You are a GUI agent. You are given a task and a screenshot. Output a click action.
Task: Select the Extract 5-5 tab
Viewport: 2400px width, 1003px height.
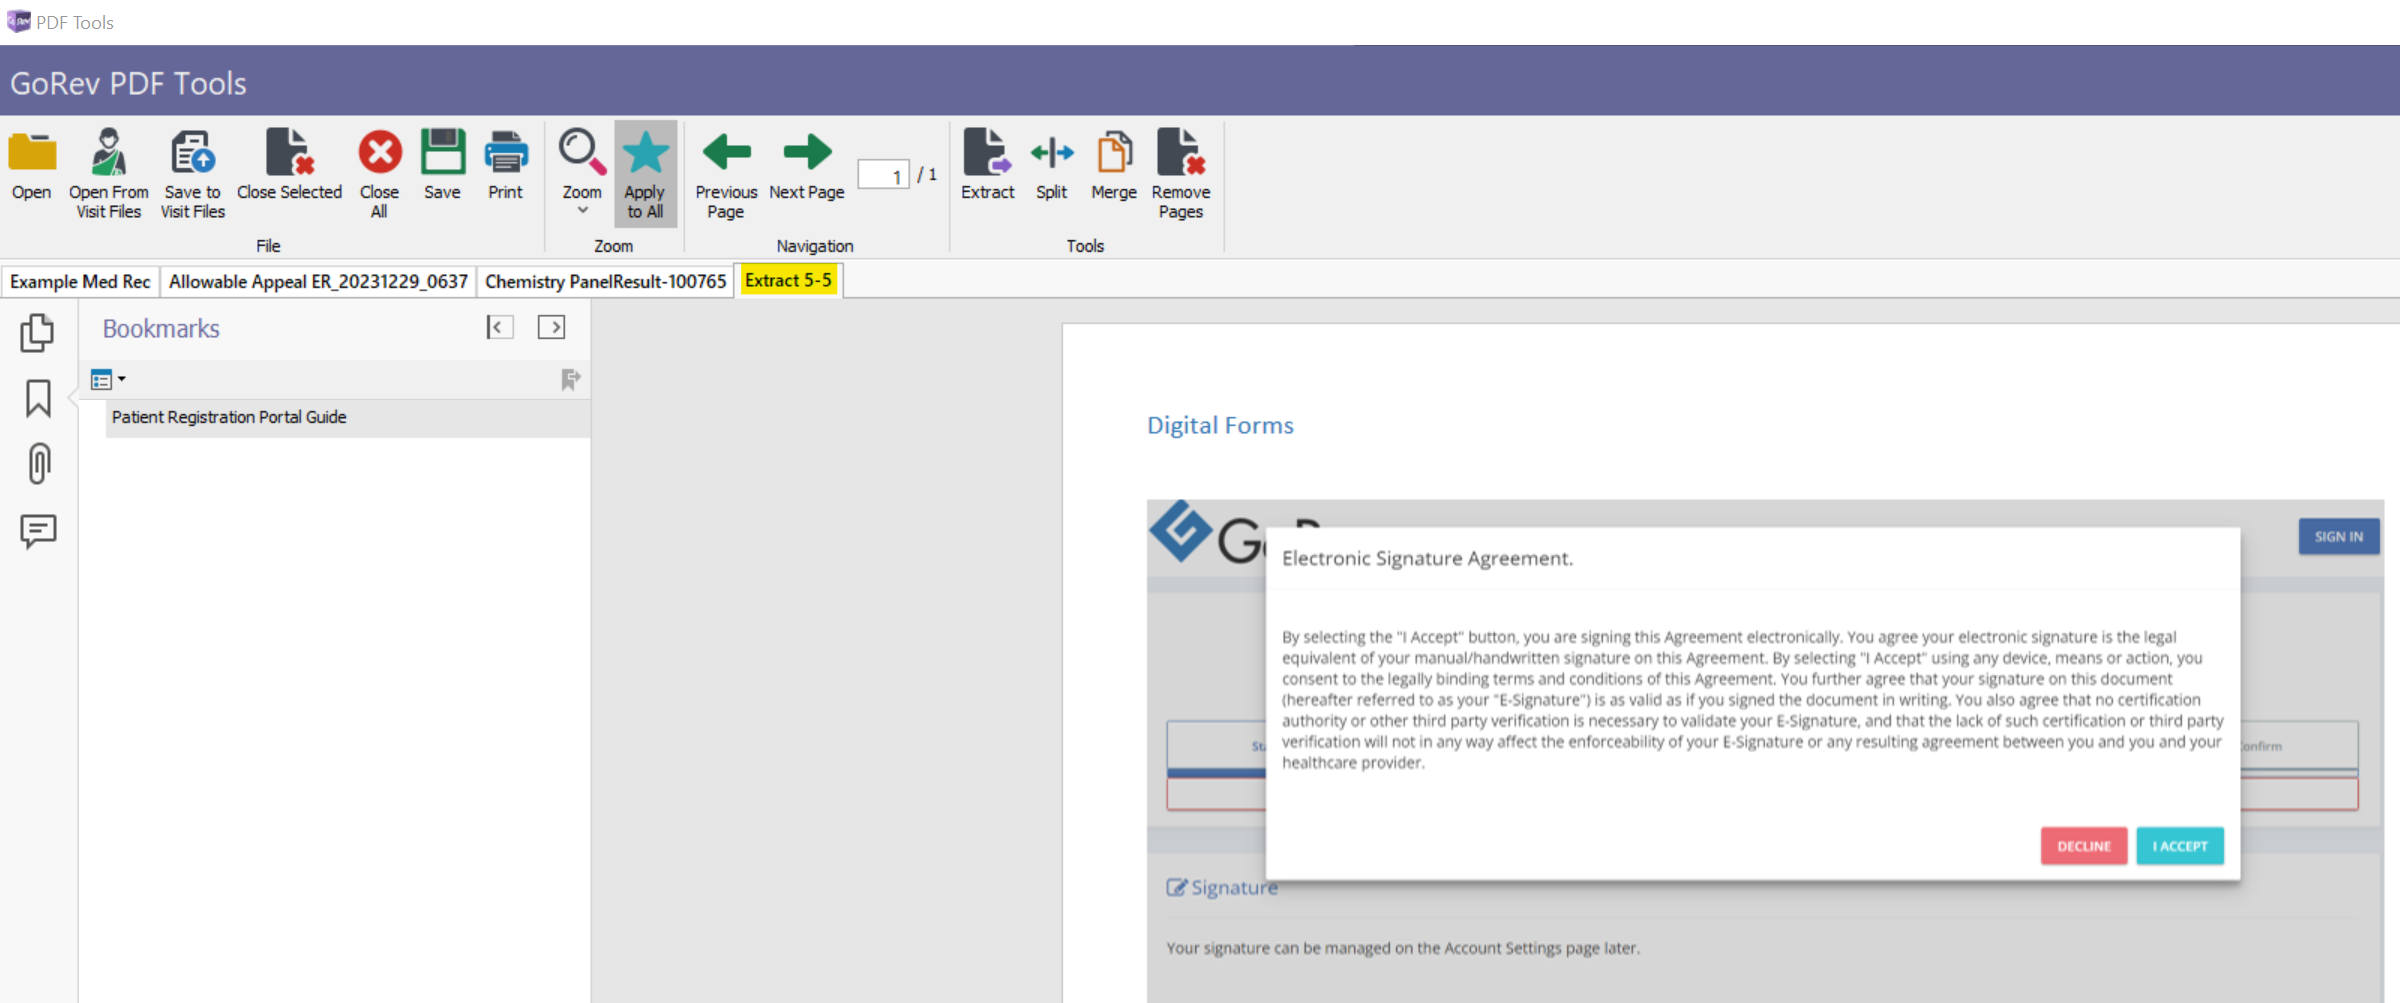(788, 280)
